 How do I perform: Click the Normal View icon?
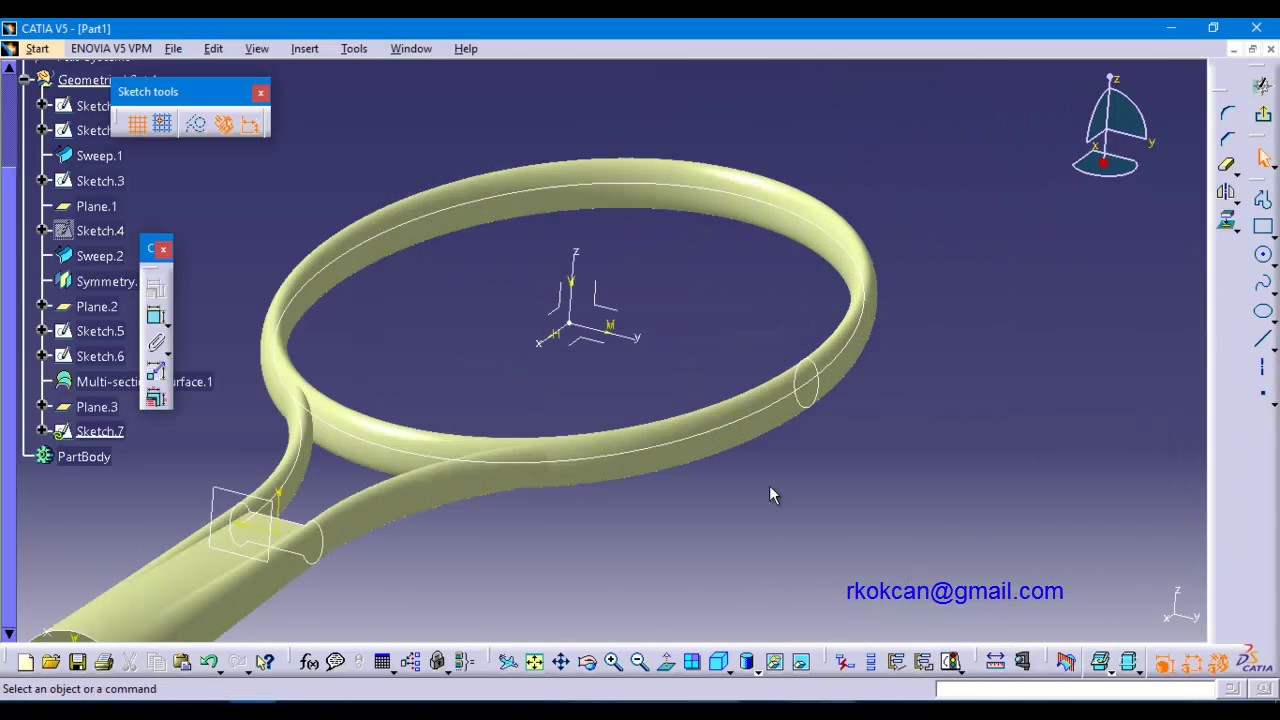pyautogui.click(x=666, y=662)
